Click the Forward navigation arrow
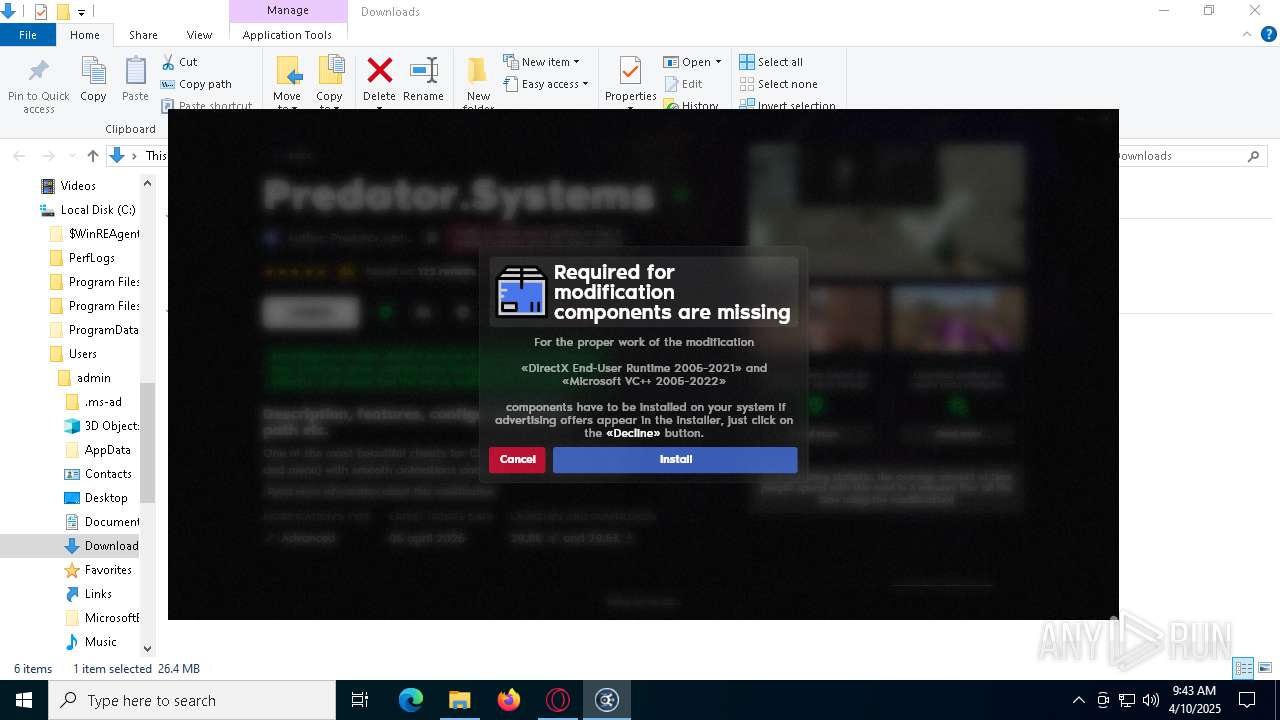This screenshot has height=720, width=1280. pyautogui.click(x=48, y=156)
